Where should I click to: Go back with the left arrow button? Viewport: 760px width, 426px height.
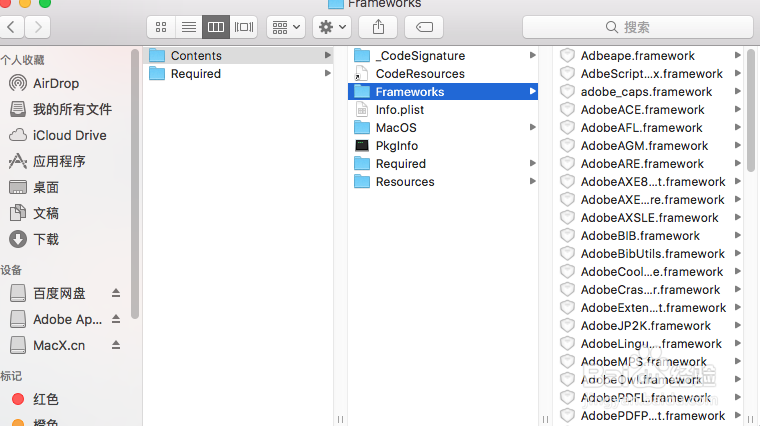coord(12,27)
